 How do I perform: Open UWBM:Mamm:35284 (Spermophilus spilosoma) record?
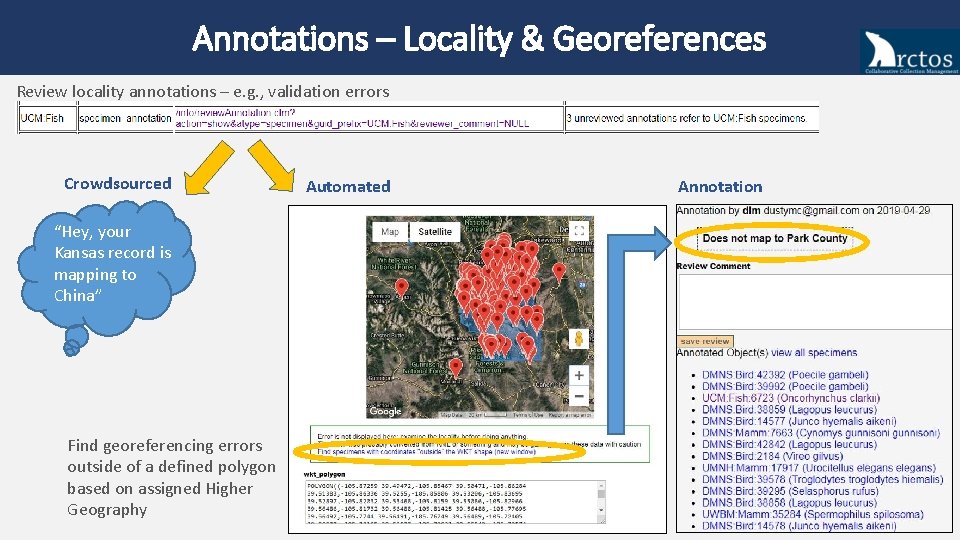click(x=812, y=514)
